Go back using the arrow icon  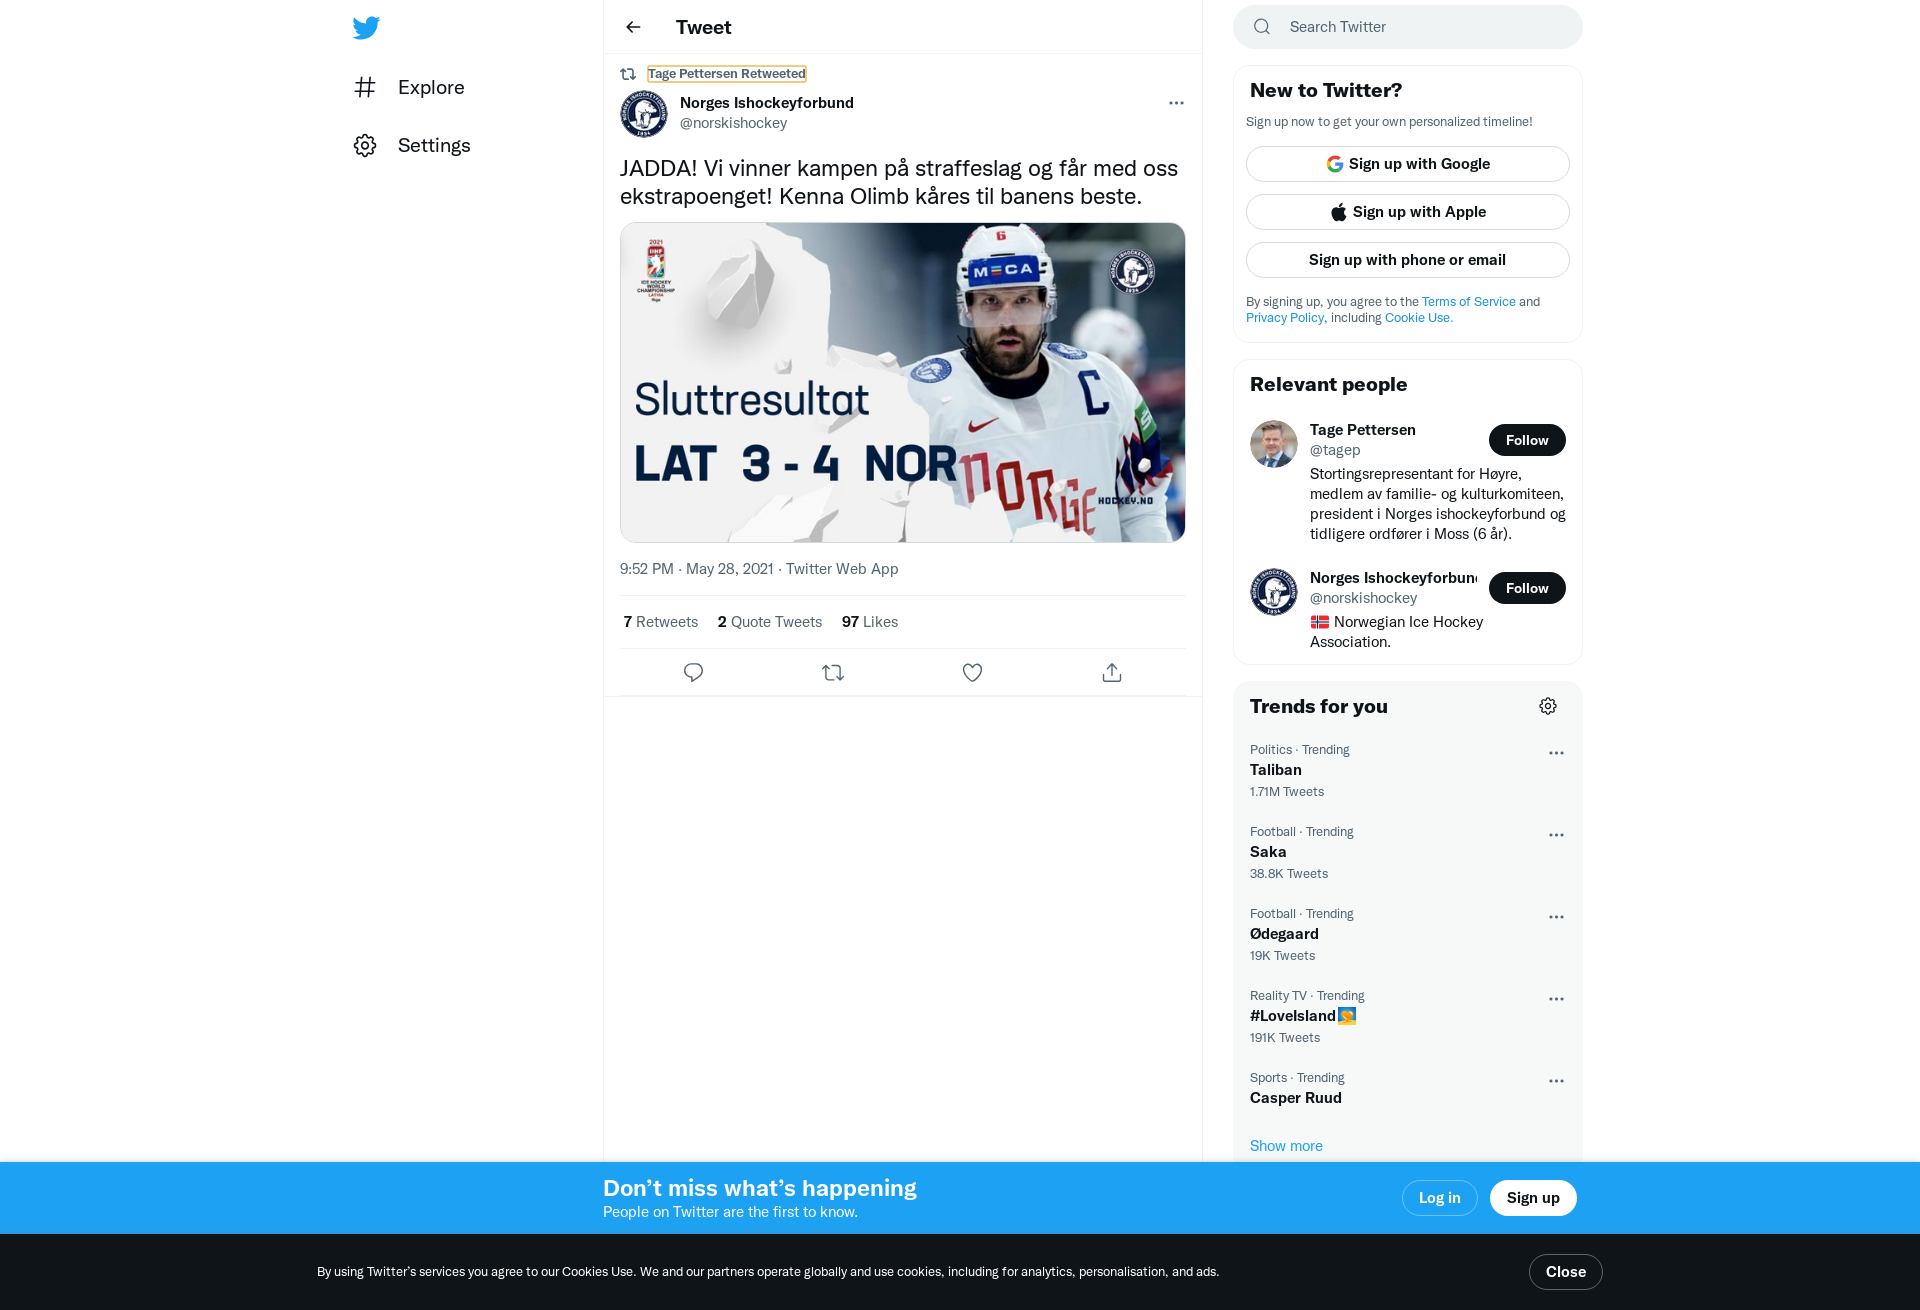click(x=633, y=27)
